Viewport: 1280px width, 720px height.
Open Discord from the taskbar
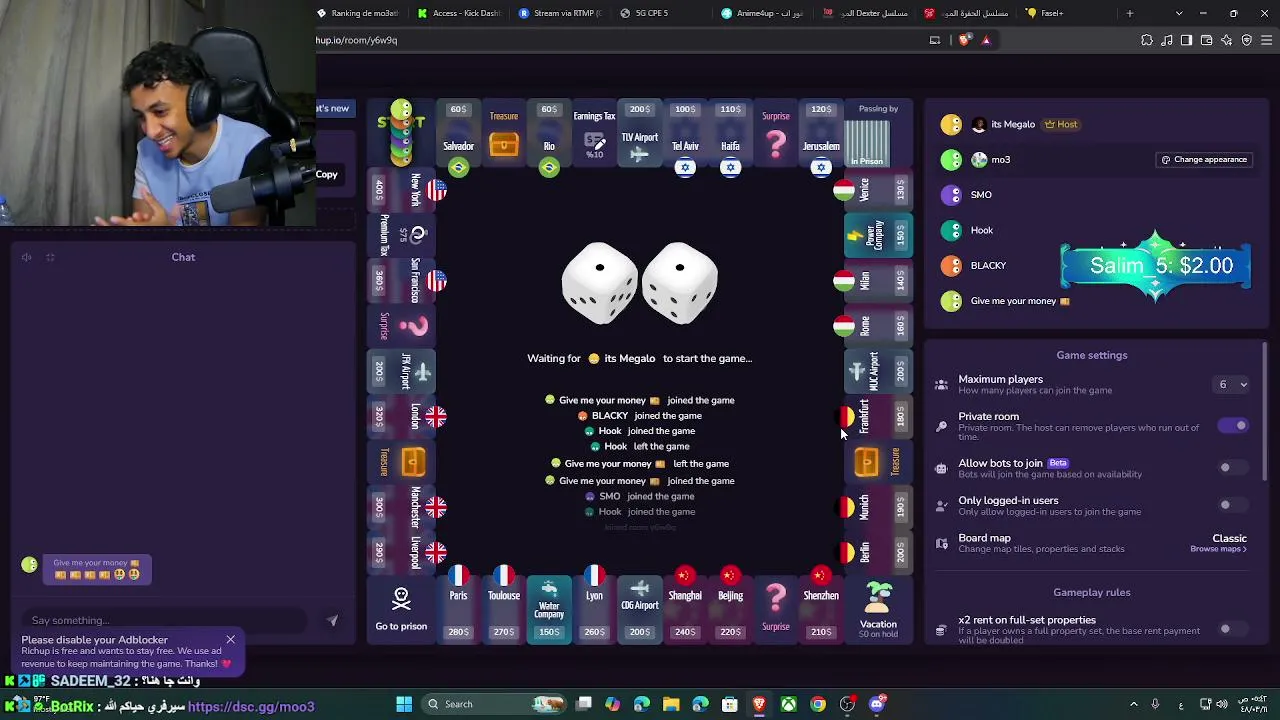tap(877, 704)
